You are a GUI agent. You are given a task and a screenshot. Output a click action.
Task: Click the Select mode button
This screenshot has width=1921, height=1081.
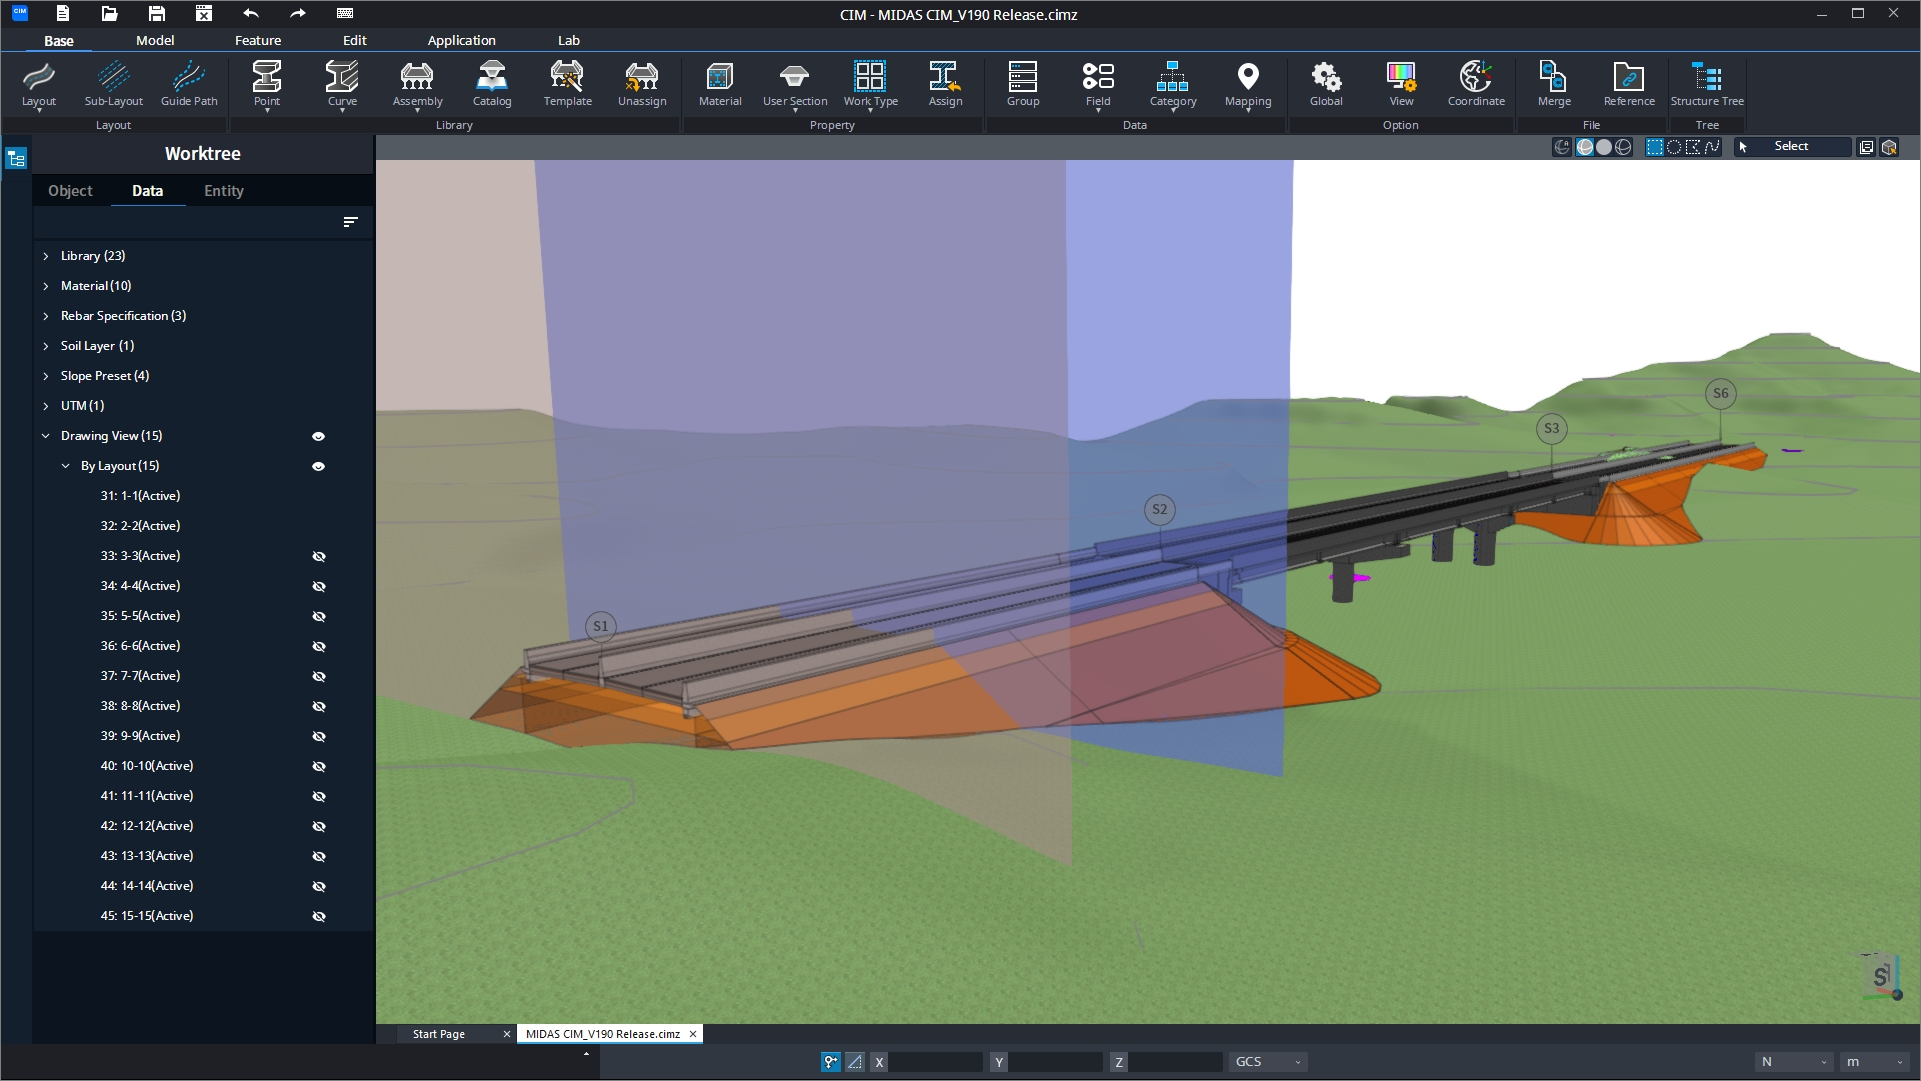pyautogui.click(x=1791, y=147)
